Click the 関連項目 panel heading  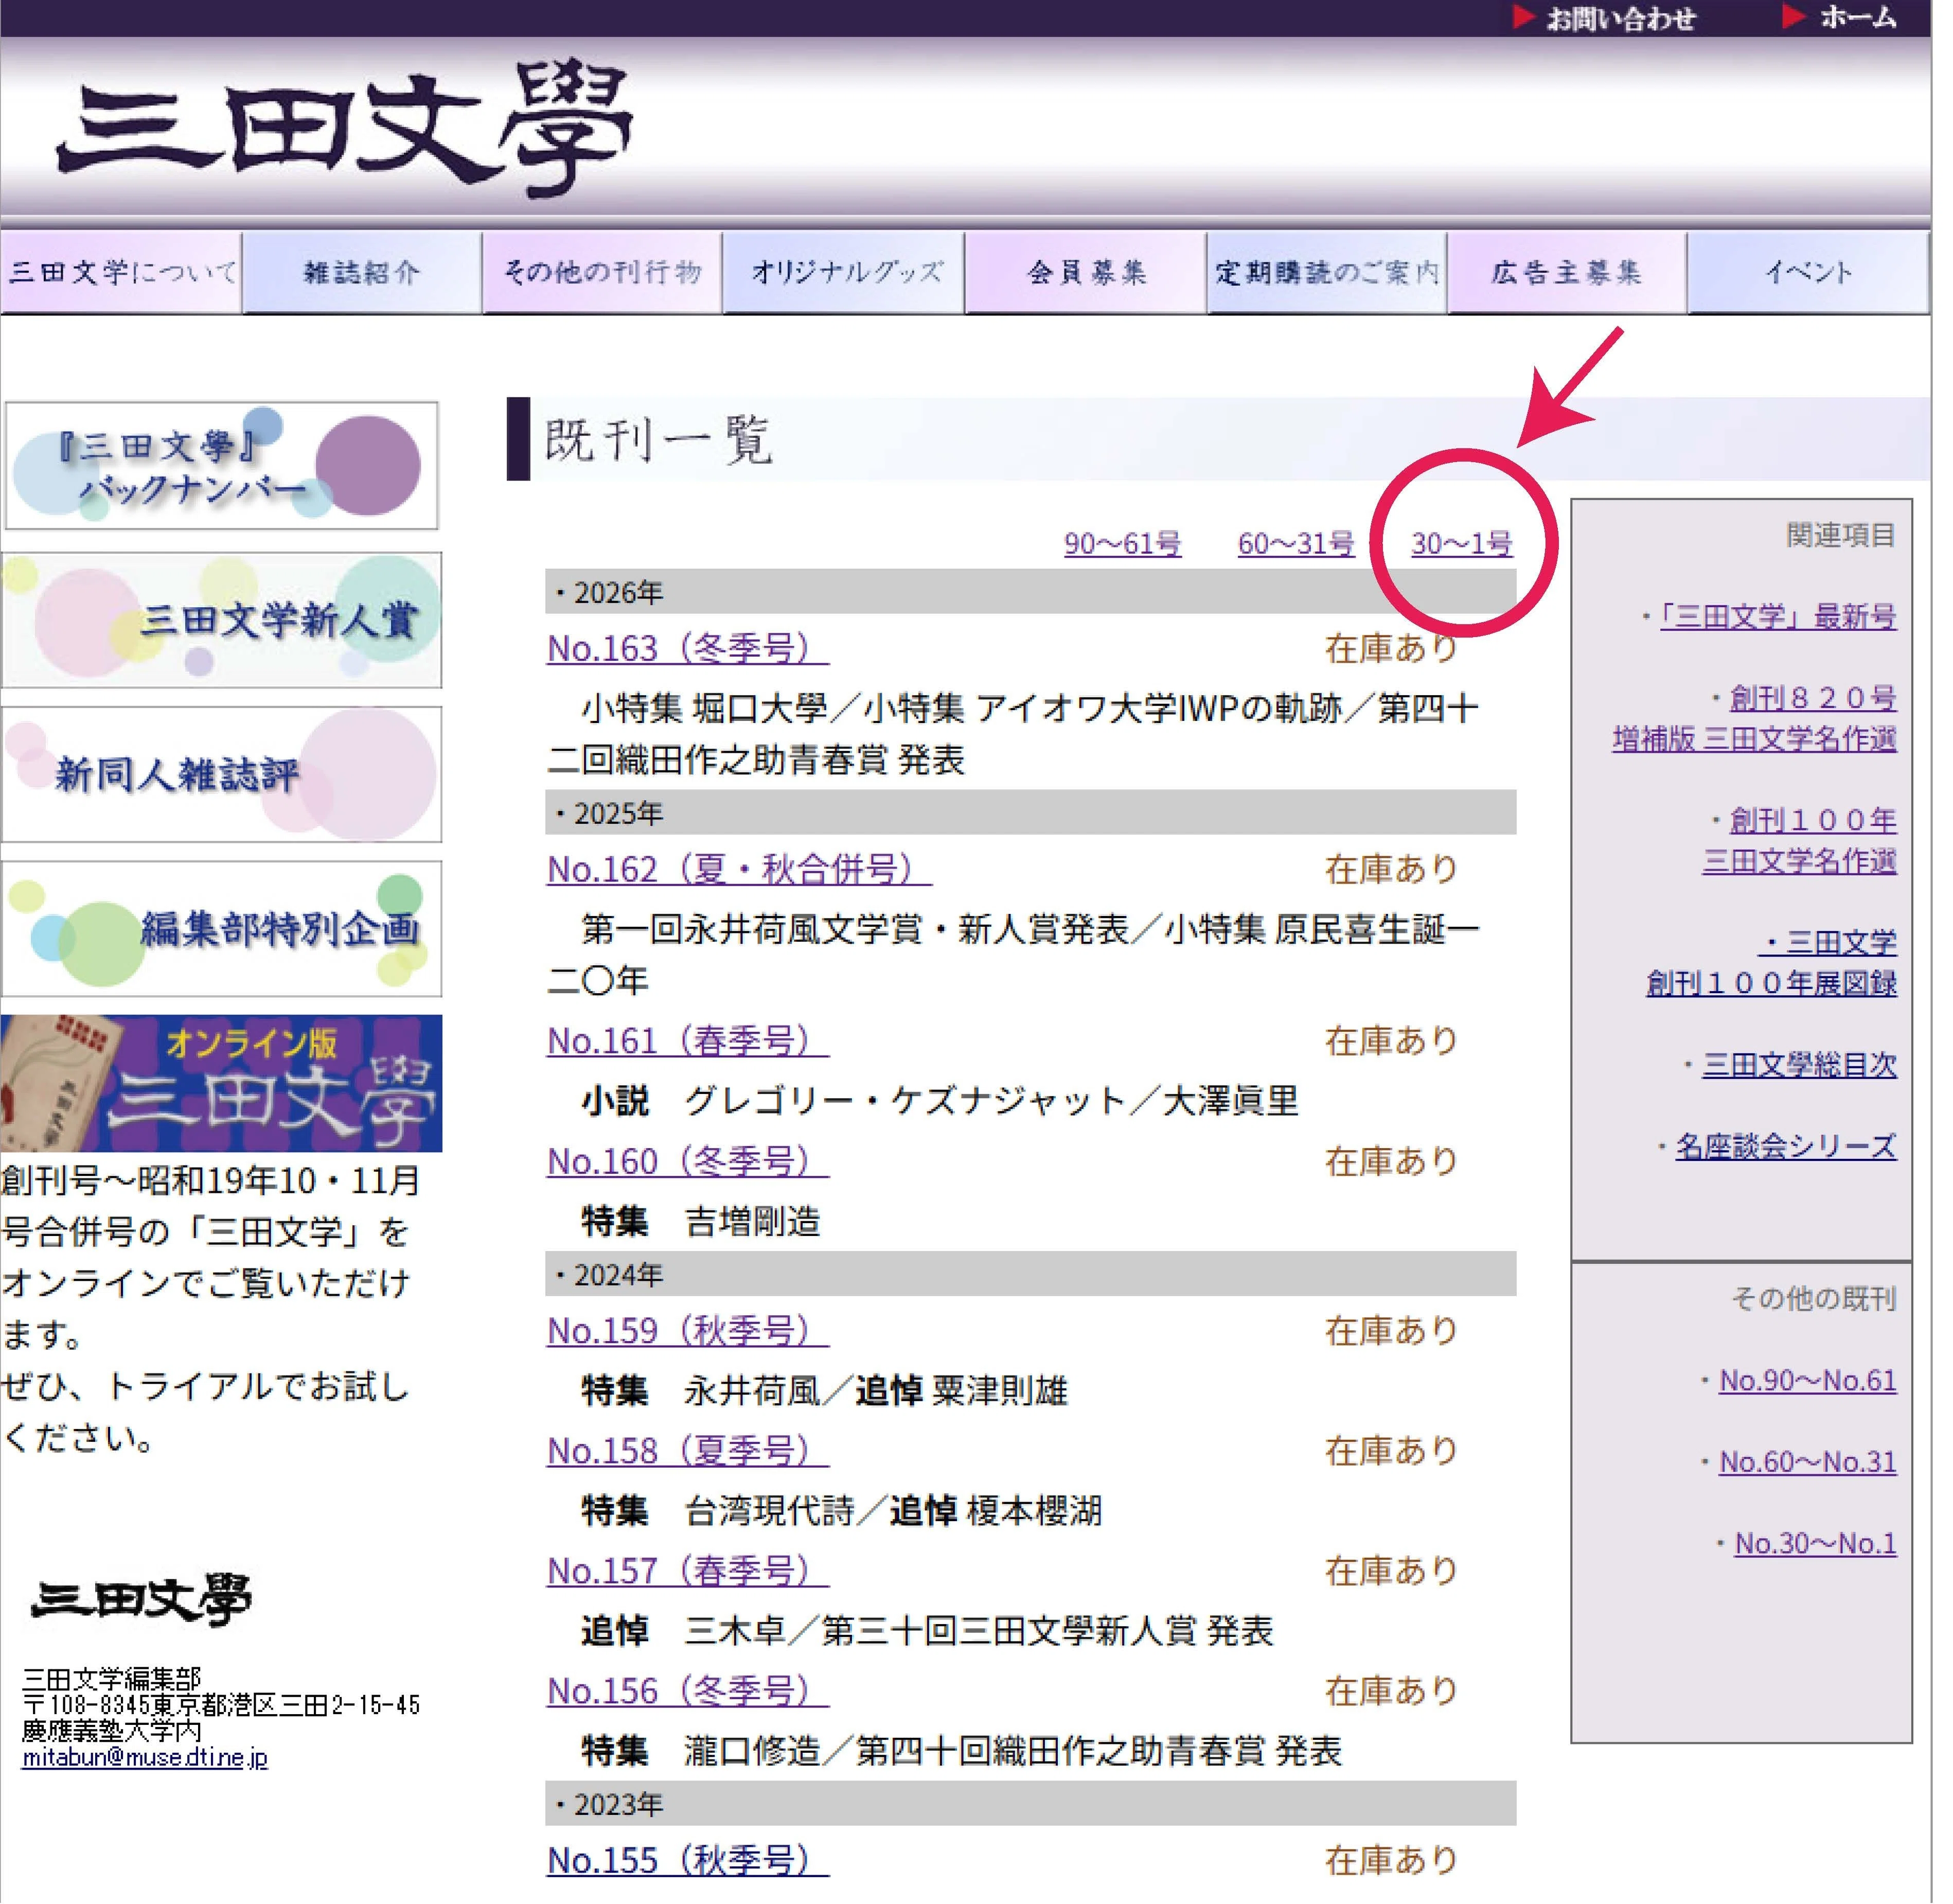click(1841, 535)
